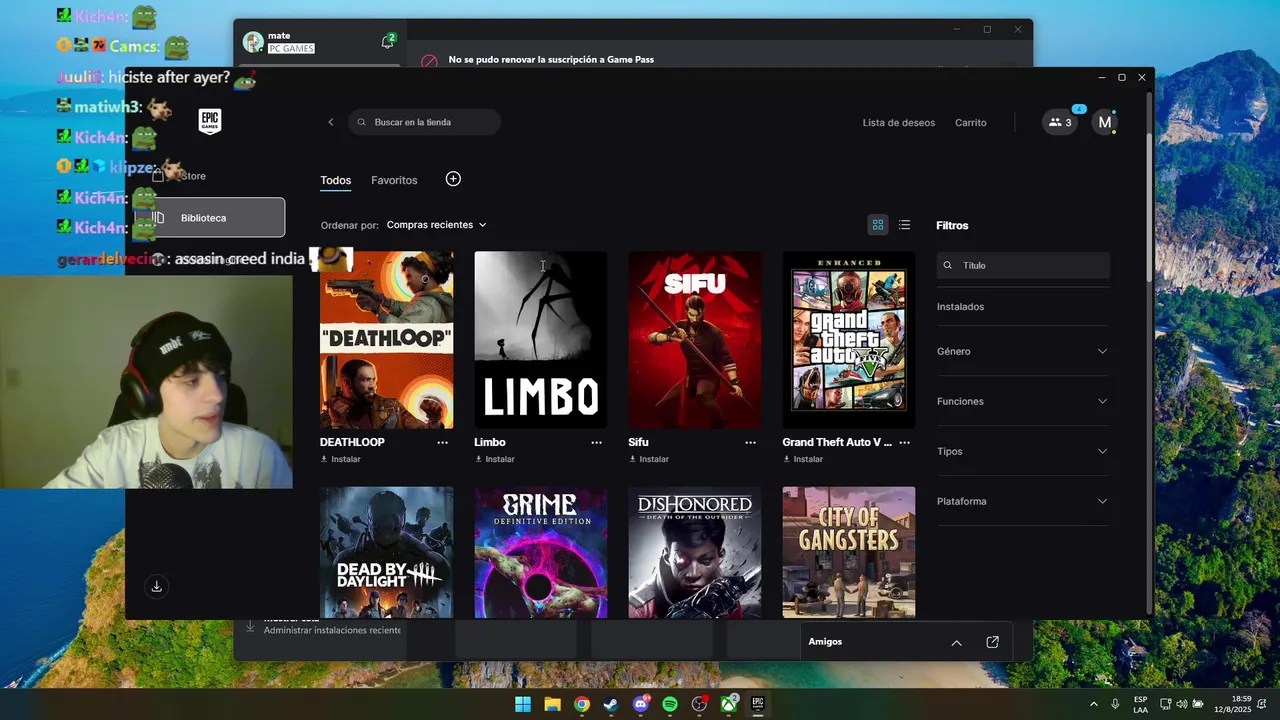Screen dimensions: 1280x720
Task: Open Grand Theft Auto V options menu
Action: point(904,442)
